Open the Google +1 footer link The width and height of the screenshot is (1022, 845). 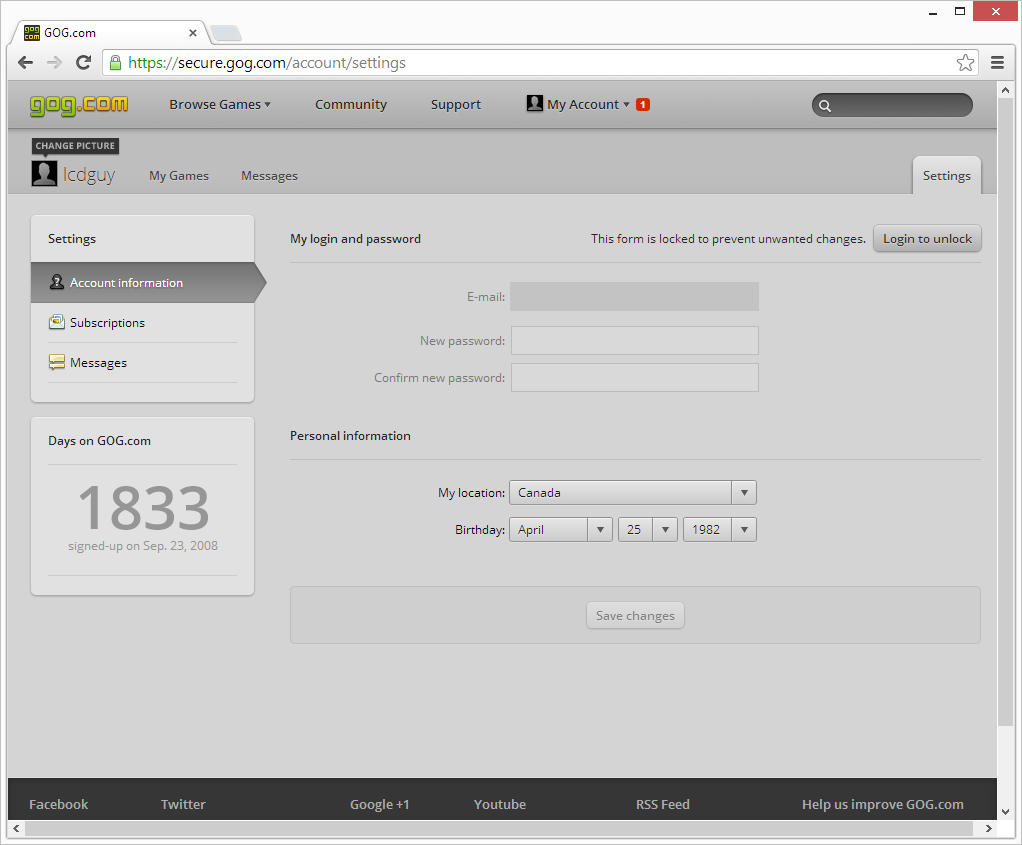[x=379, y=804]
